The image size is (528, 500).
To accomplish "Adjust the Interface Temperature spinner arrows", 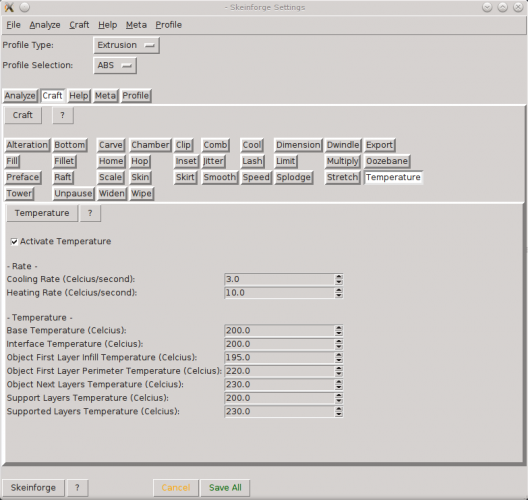I will 339,344.
